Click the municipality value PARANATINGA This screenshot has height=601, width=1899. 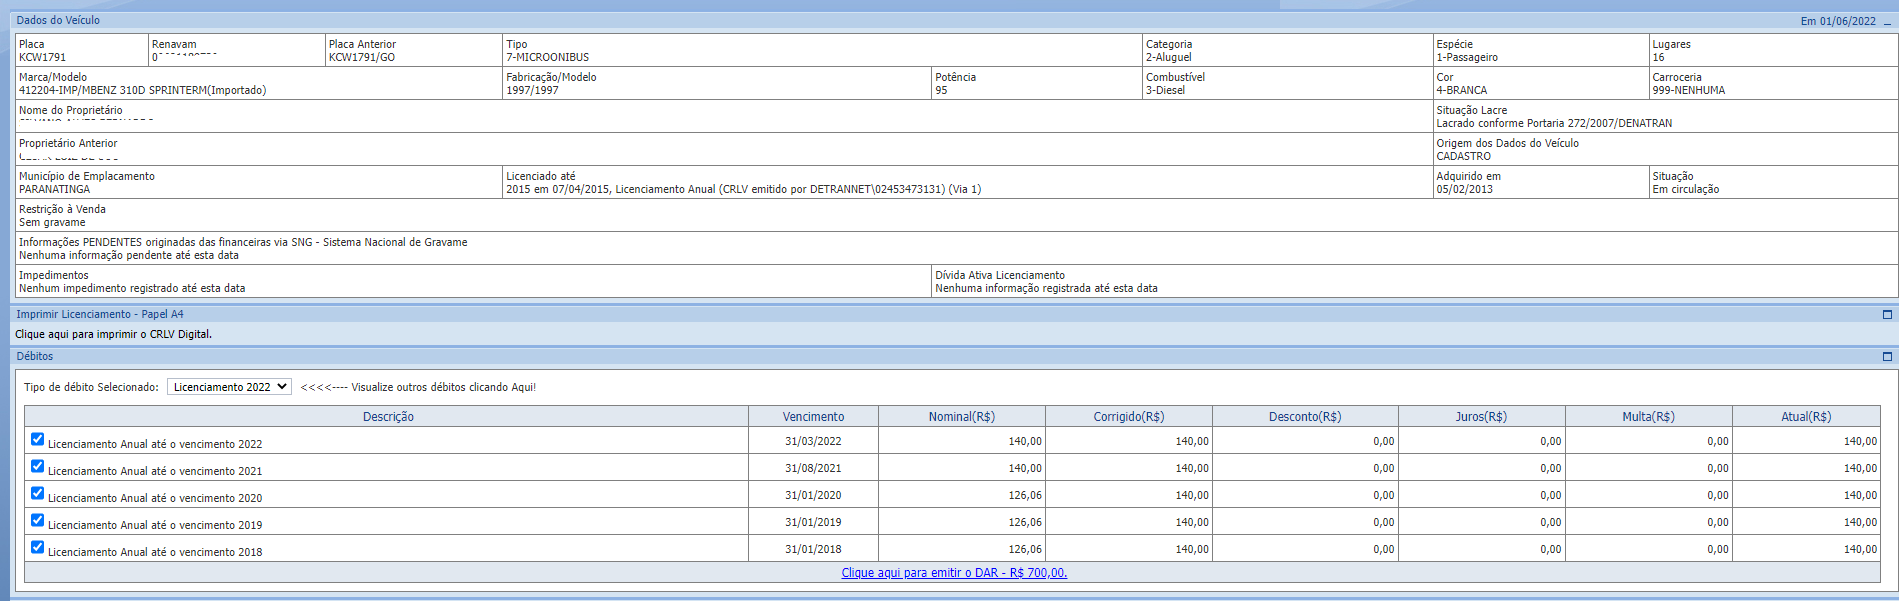point(54,189)
